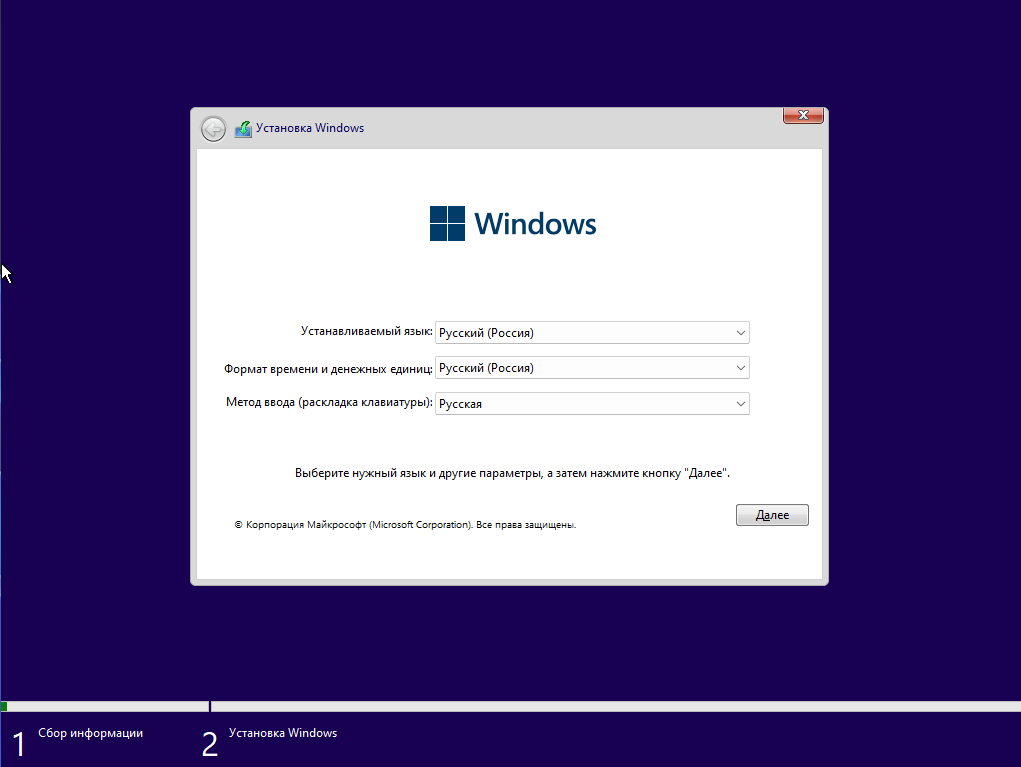Viewport: 1021px width, 767px height.
Task: Click the large Windows wordmark text
Action: point(535,224)
